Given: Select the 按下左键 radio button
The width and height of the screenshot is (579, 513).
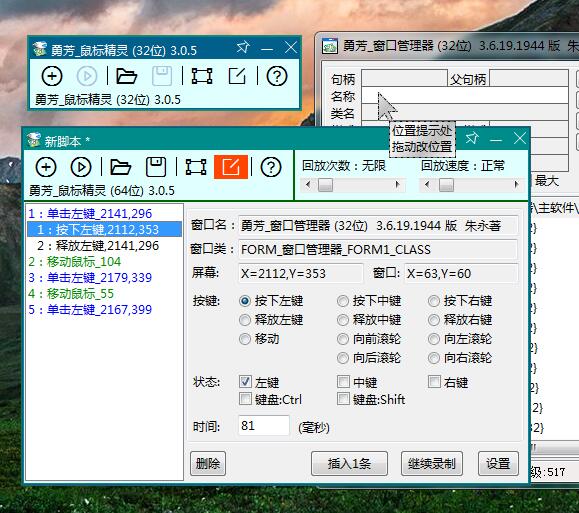Looking at the screenshot, I should pos(245,301).
